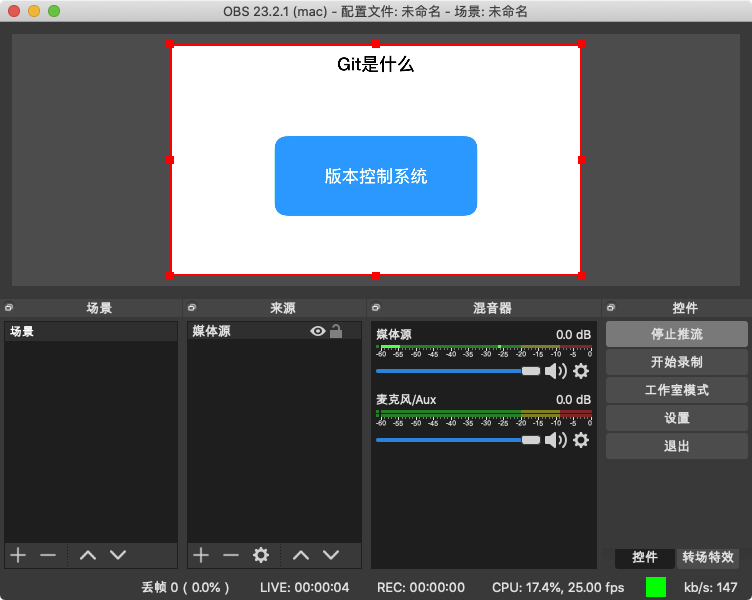Mute the 媒体源 audio speaker icon
Viewport: 752px width, 600px height.
coord(556,371)
